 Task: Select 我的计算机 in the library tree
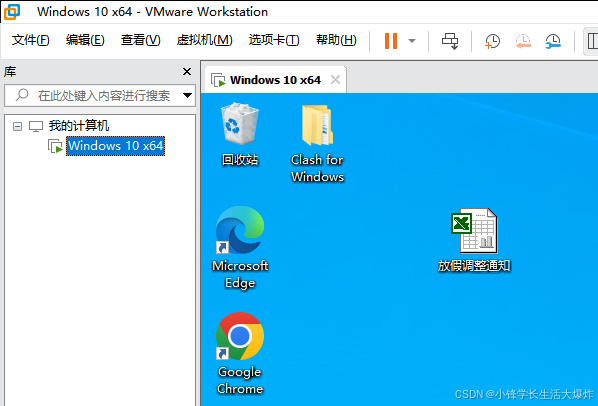tap(79, 126)
